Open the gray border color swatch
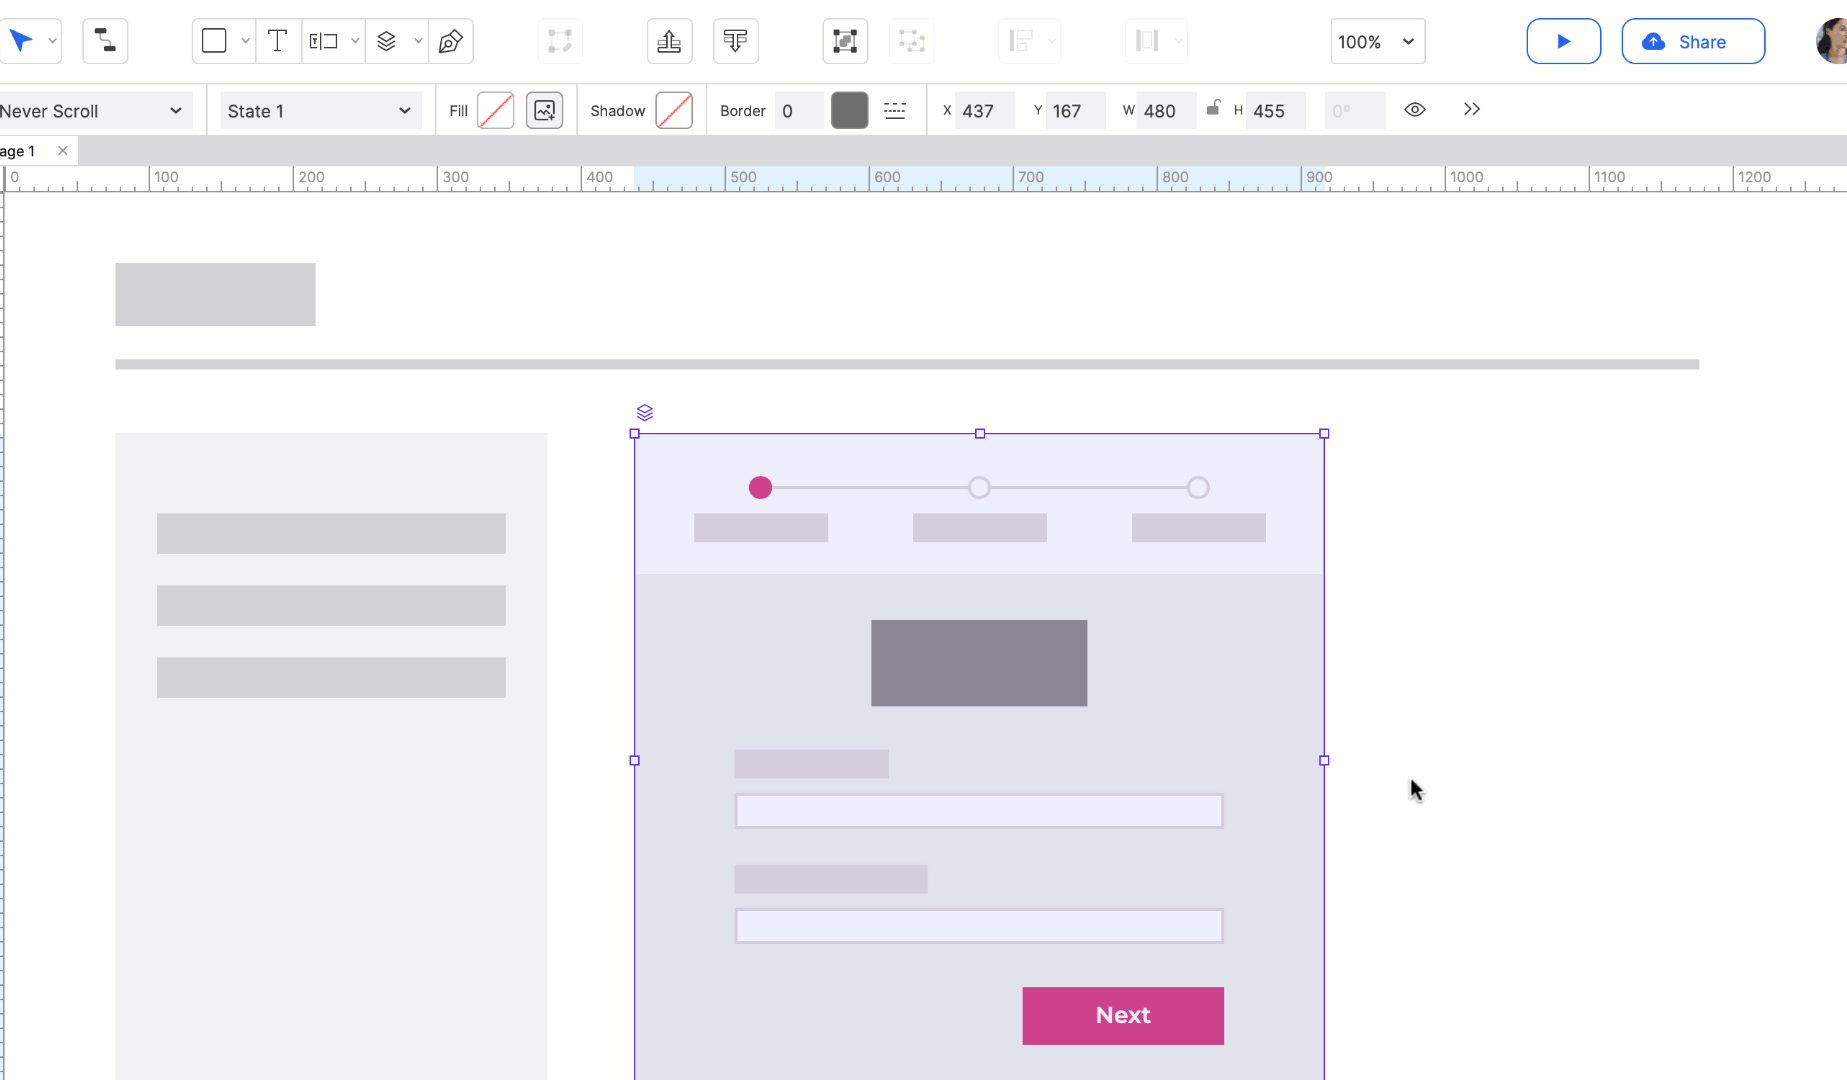The height and width of the screenshot is (1080, 1847). coord(849,110)
